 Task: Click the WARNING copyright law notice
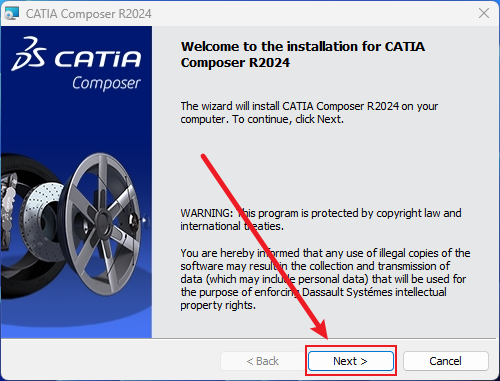(321, 220)
